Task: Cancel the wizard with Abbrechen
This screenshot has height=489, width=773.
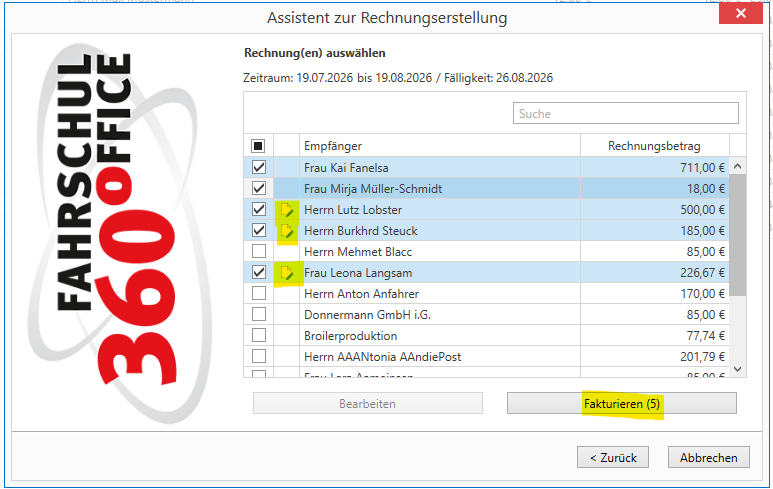Action: point(709,457)
